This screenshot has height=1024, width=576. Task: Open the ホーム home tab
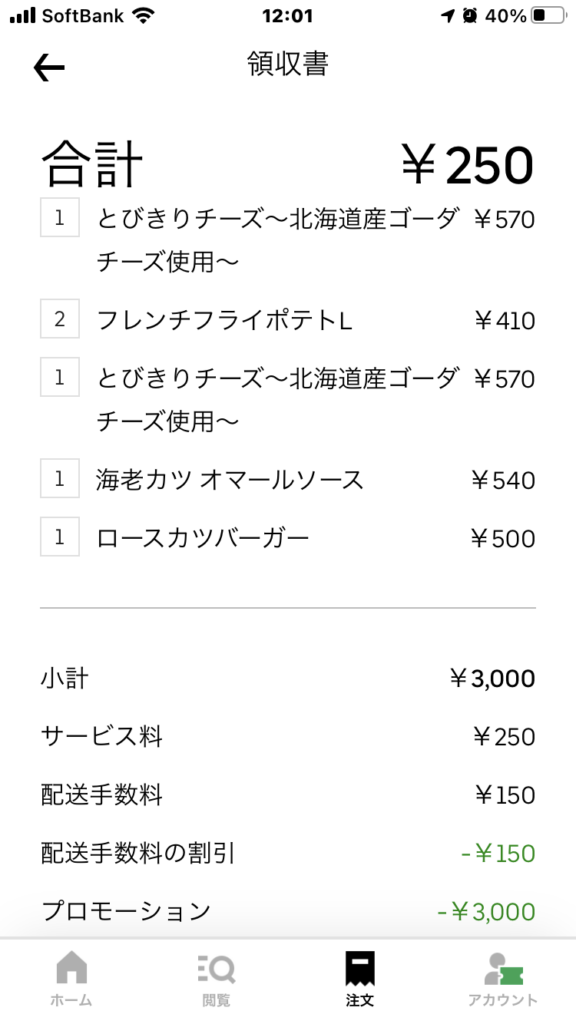click(x=71, y=978)
